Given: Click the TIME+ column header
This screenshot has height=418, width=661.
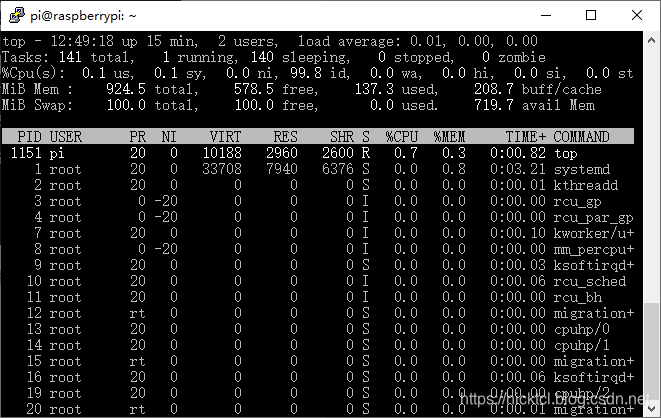Looking at the screenshot, I should click(526, 137).
